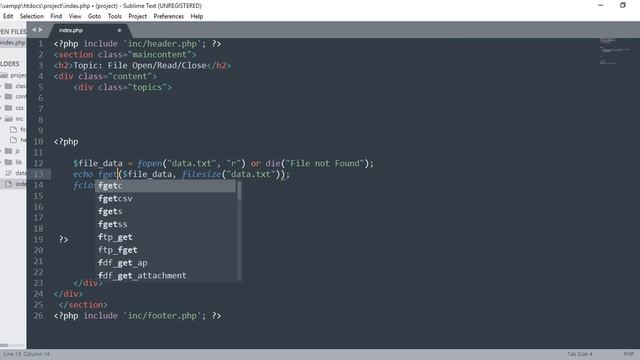Go to the previous tab with the left arrow

[x=34, y=30]
